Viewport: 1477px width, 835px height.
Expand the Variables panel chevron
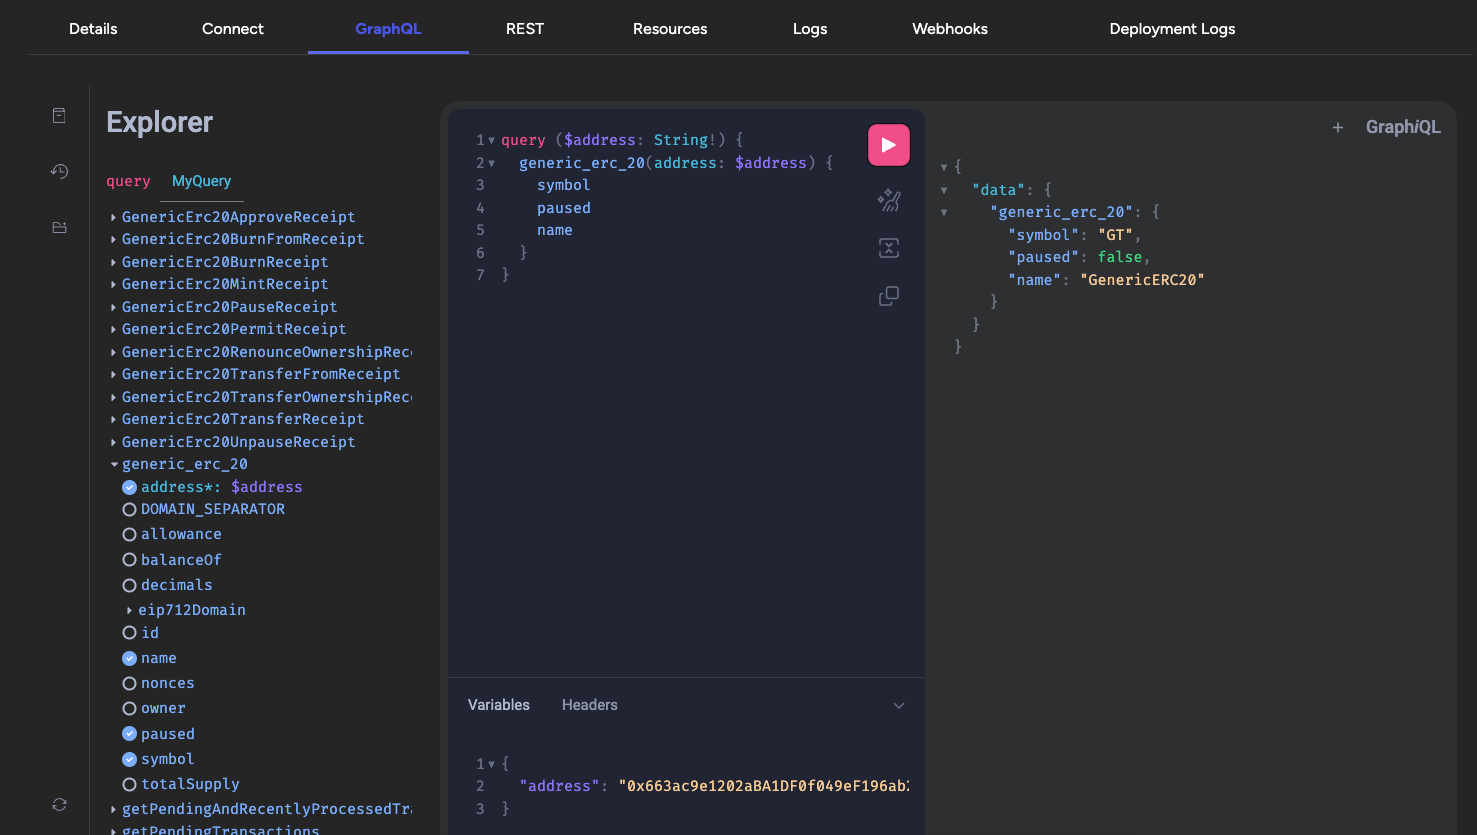(899, 704)
